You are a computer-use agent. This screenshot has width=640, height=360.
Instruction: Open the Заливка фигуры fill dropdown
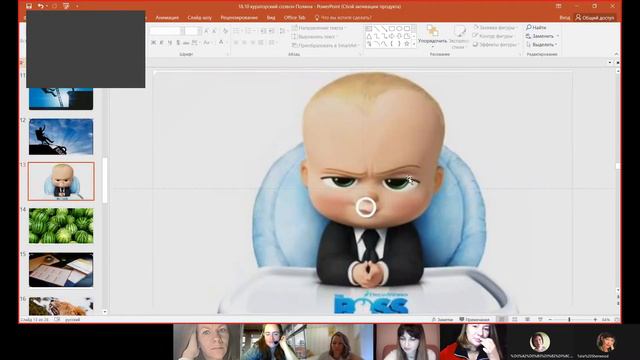coord(495,27)
